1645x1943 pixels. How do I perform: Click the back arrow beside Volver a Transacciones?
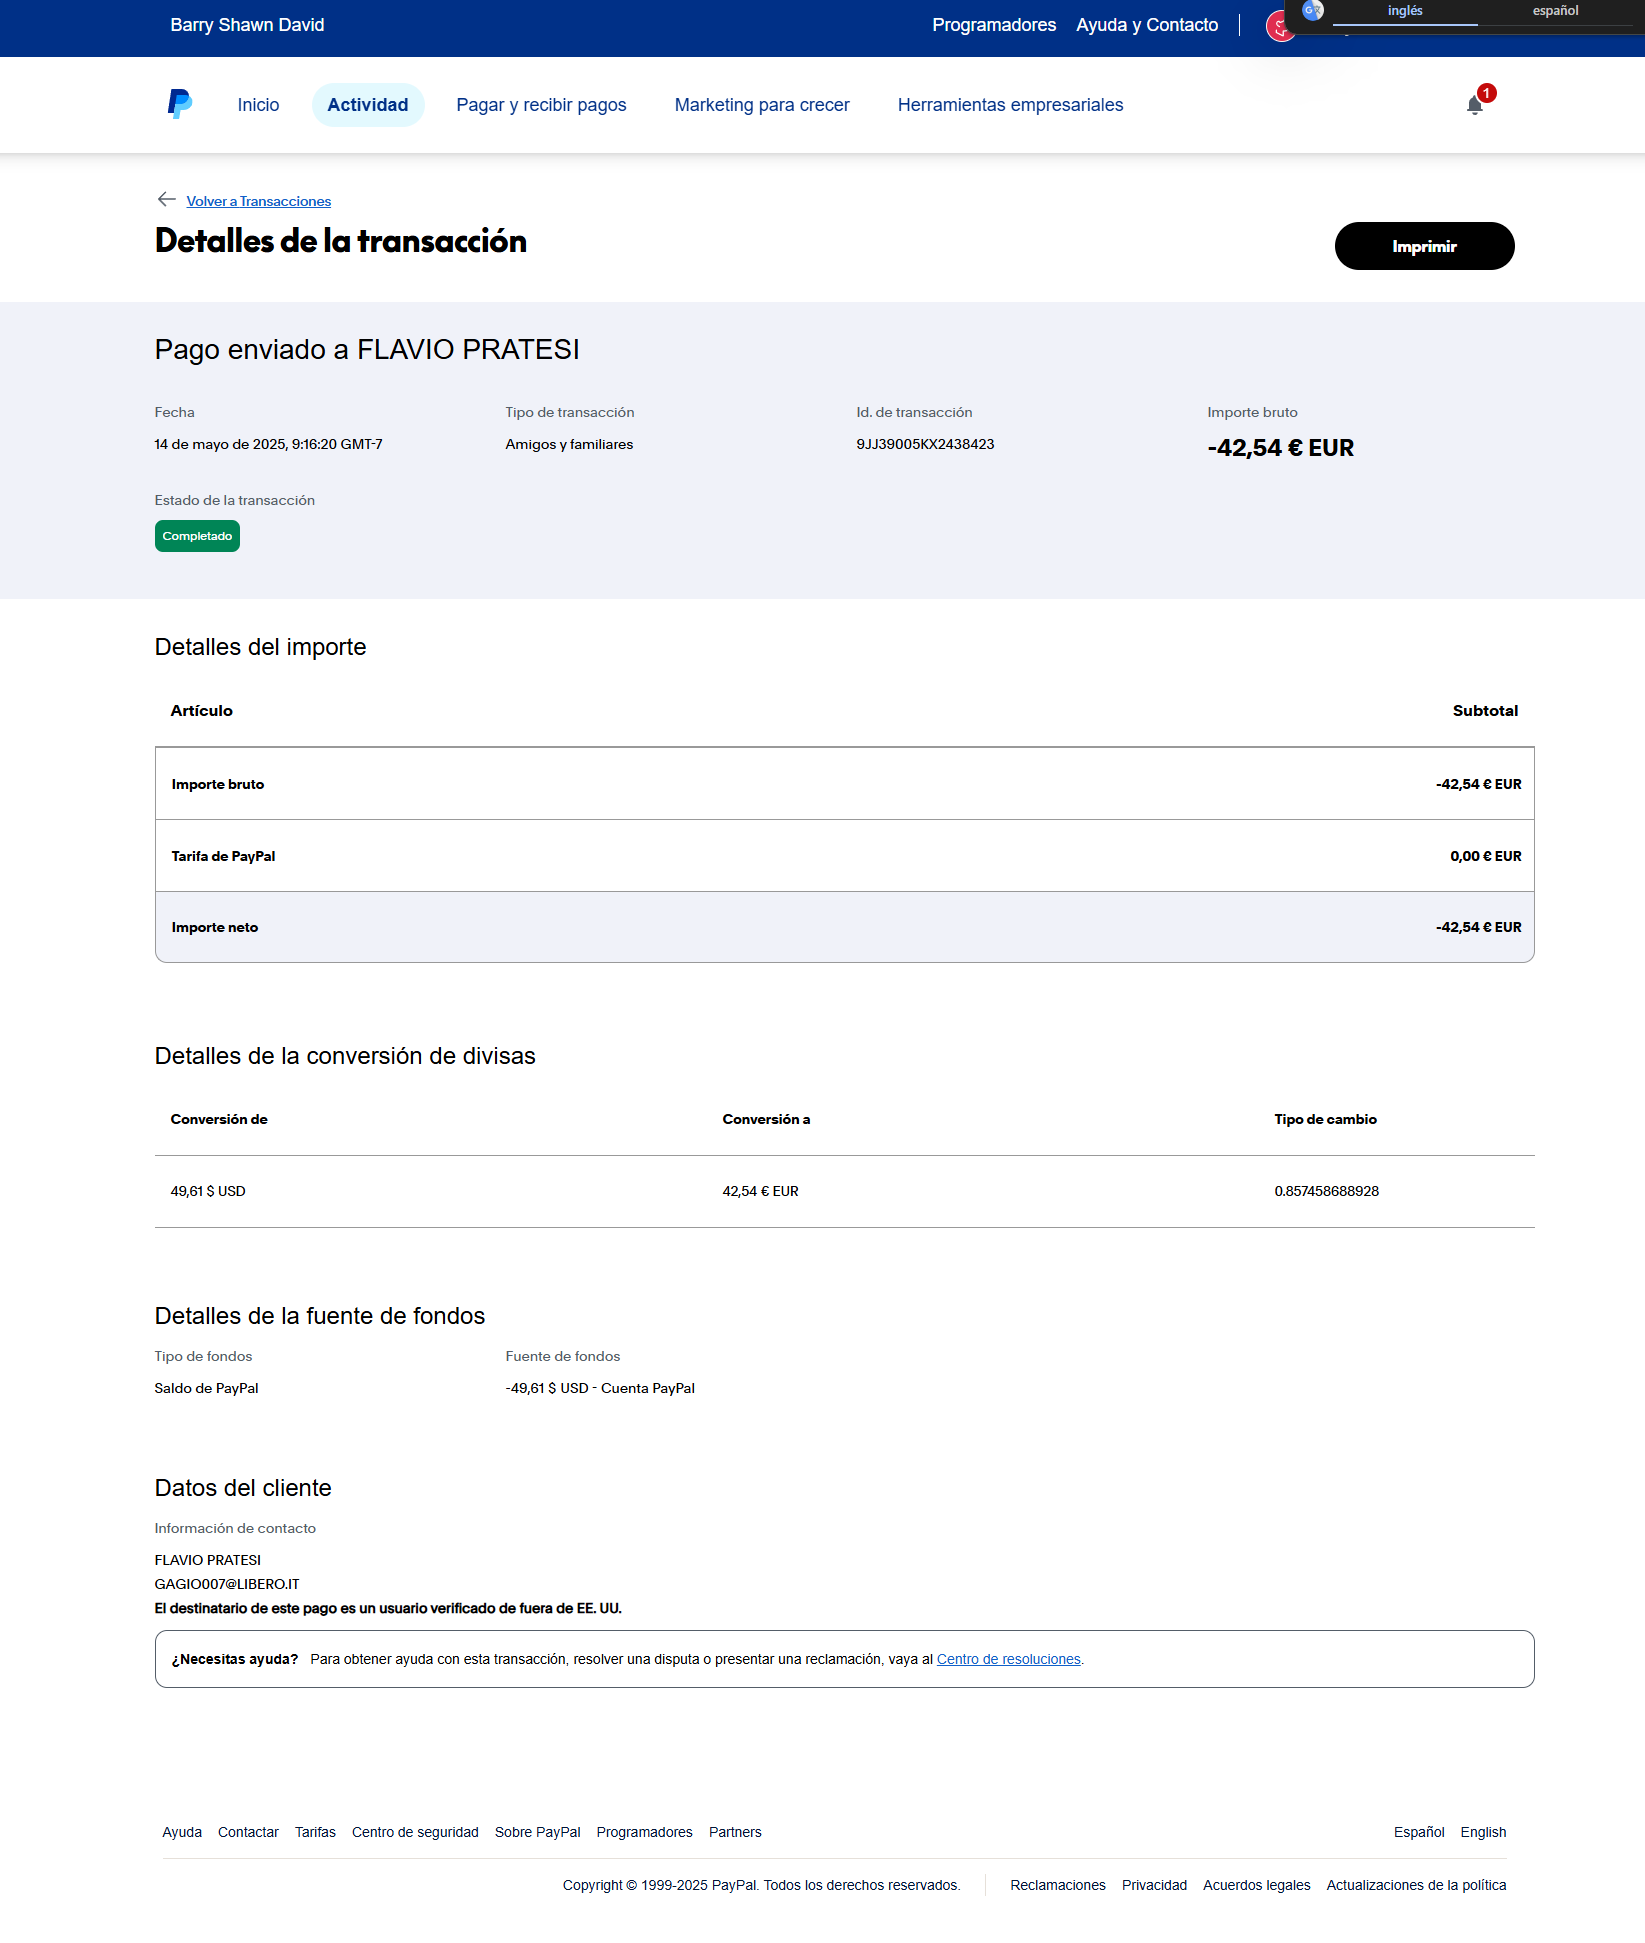click(166, 200)
